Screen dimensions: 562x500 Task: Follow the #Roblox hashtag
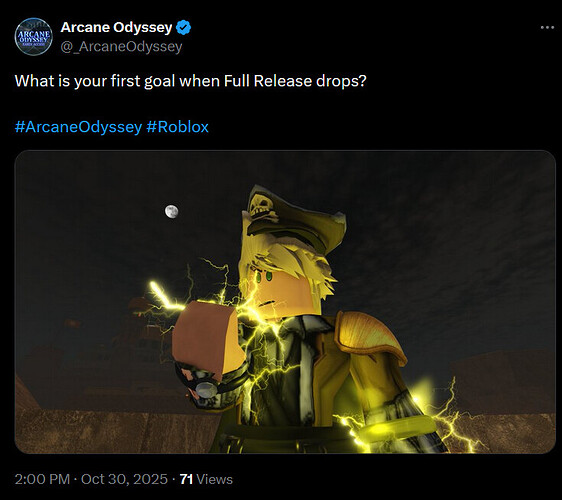[x=177, y=127]
